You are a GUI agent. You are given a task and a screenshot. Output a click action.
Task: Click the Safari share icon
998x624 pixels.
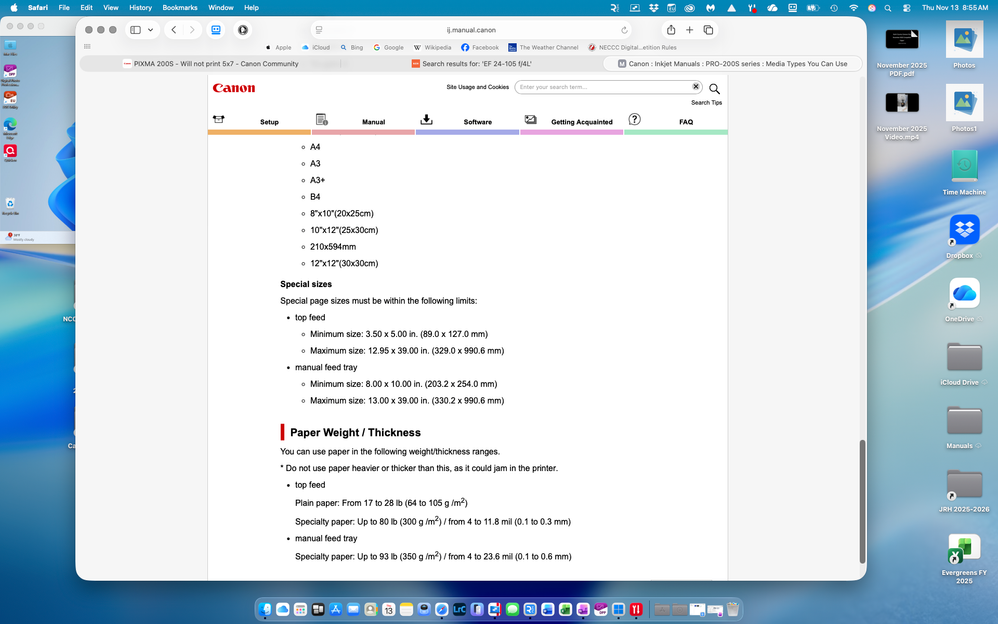[x=671, y=30]
